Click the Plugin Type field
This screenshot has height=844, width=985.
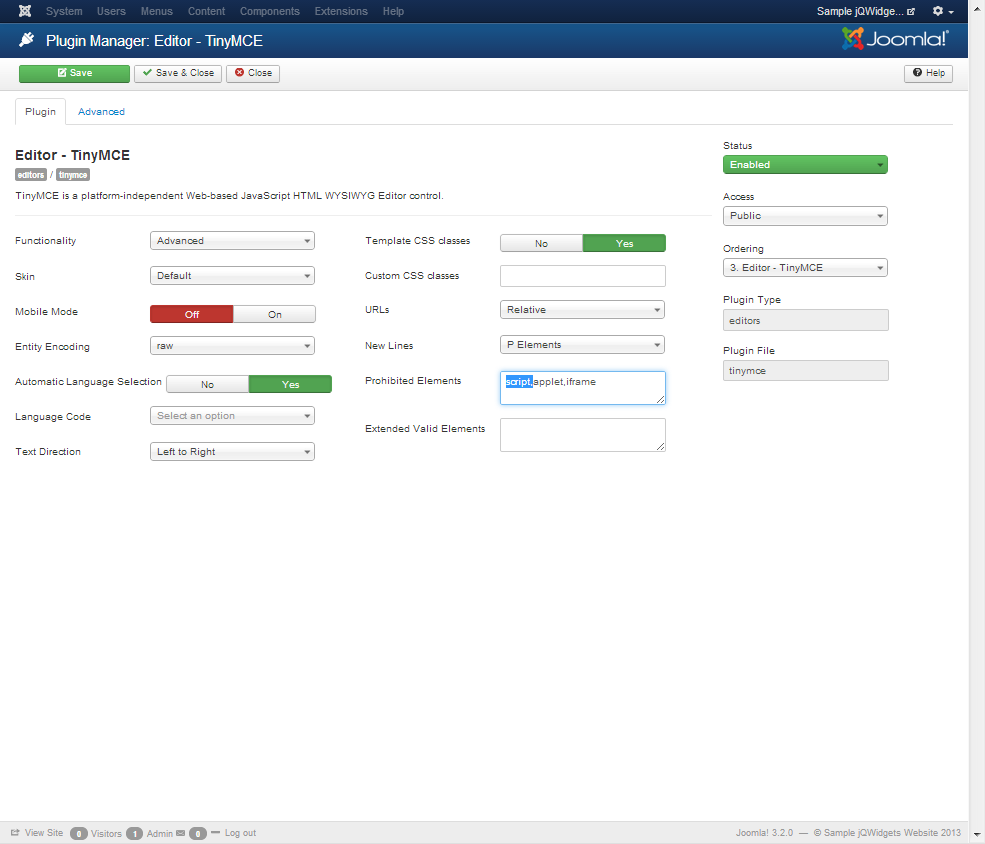pos(805,320)
